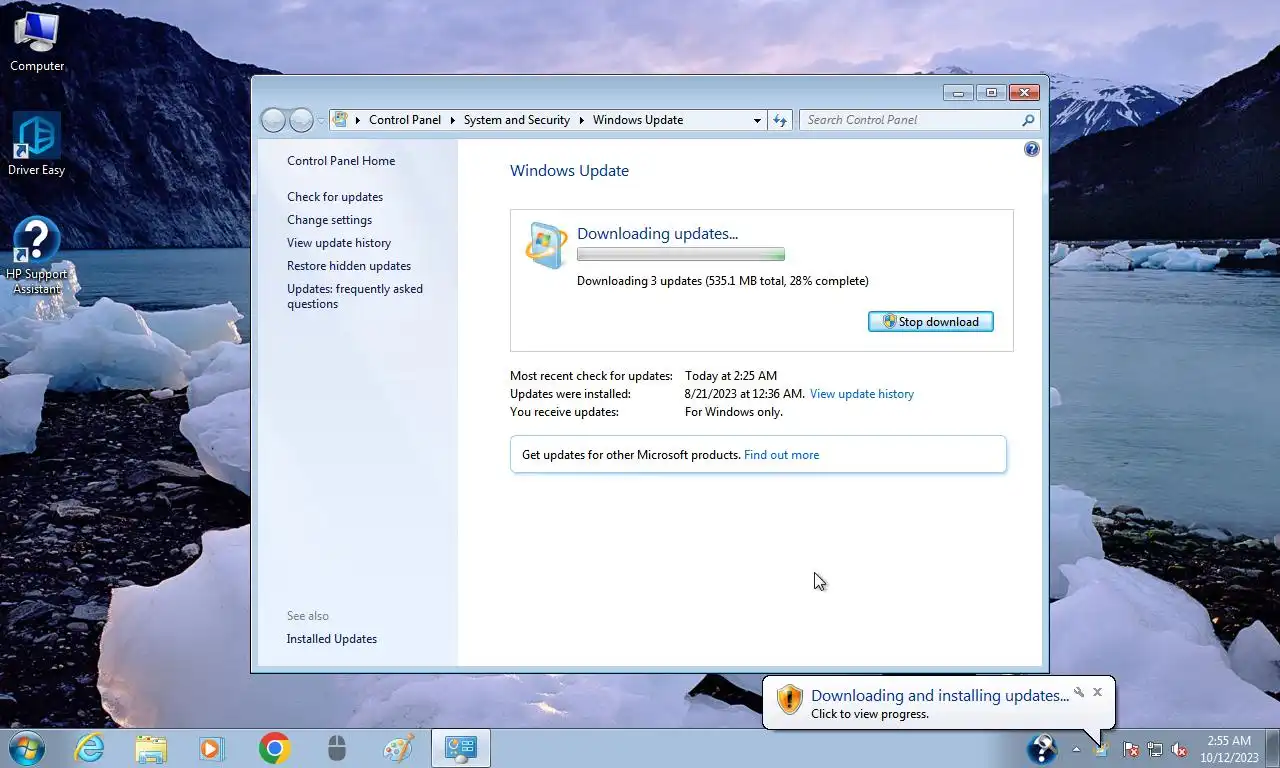
Task: Open the mouse icon app on taskbar
Action: point(337,748)
